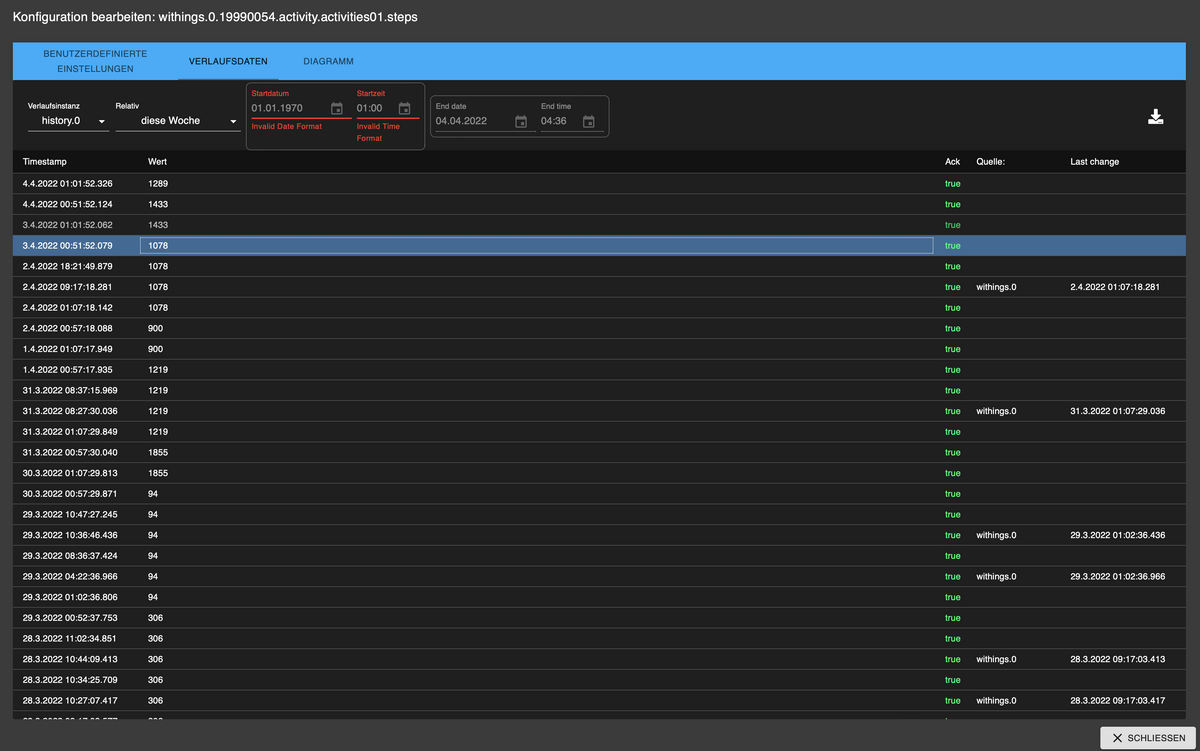Select the row with timestamp 2.4.2022 01:07:18.142
This screenshot has width=1200, height=751.
coord(600,308)
